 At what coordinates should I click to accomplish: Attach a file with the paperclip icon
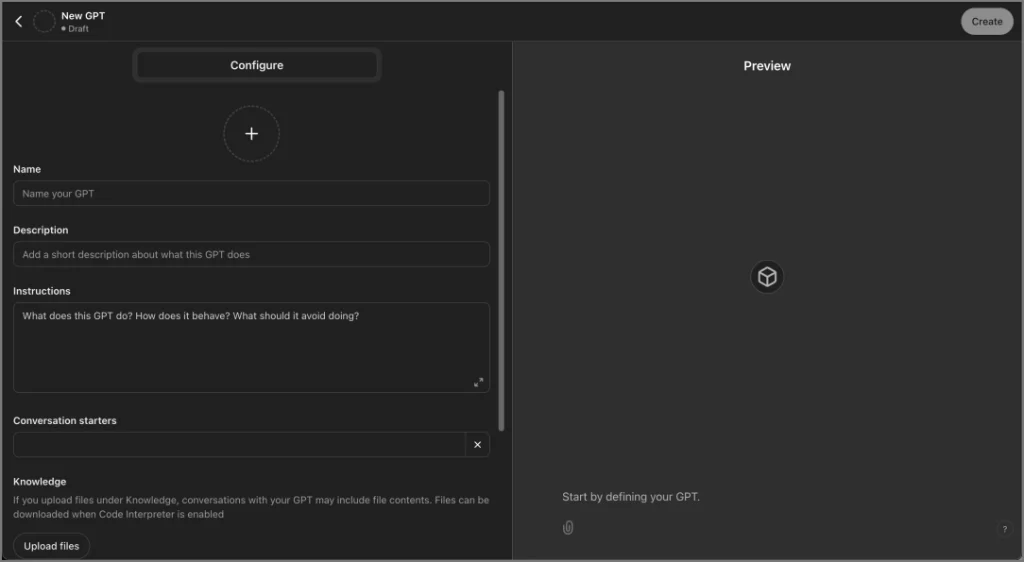pyautogui.click(x=568, y=527)
